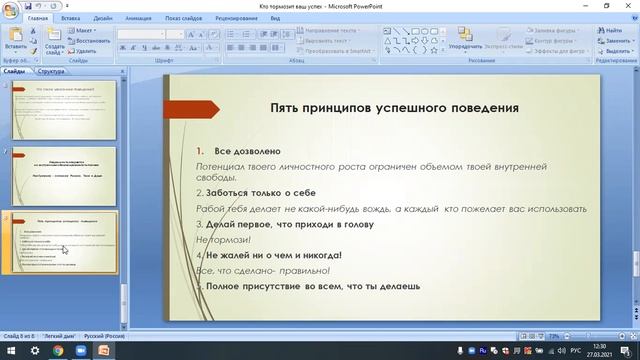This screenshot has width=640, height=360.
Task: Pick the arrow line shape
Action: pos(406,31)
